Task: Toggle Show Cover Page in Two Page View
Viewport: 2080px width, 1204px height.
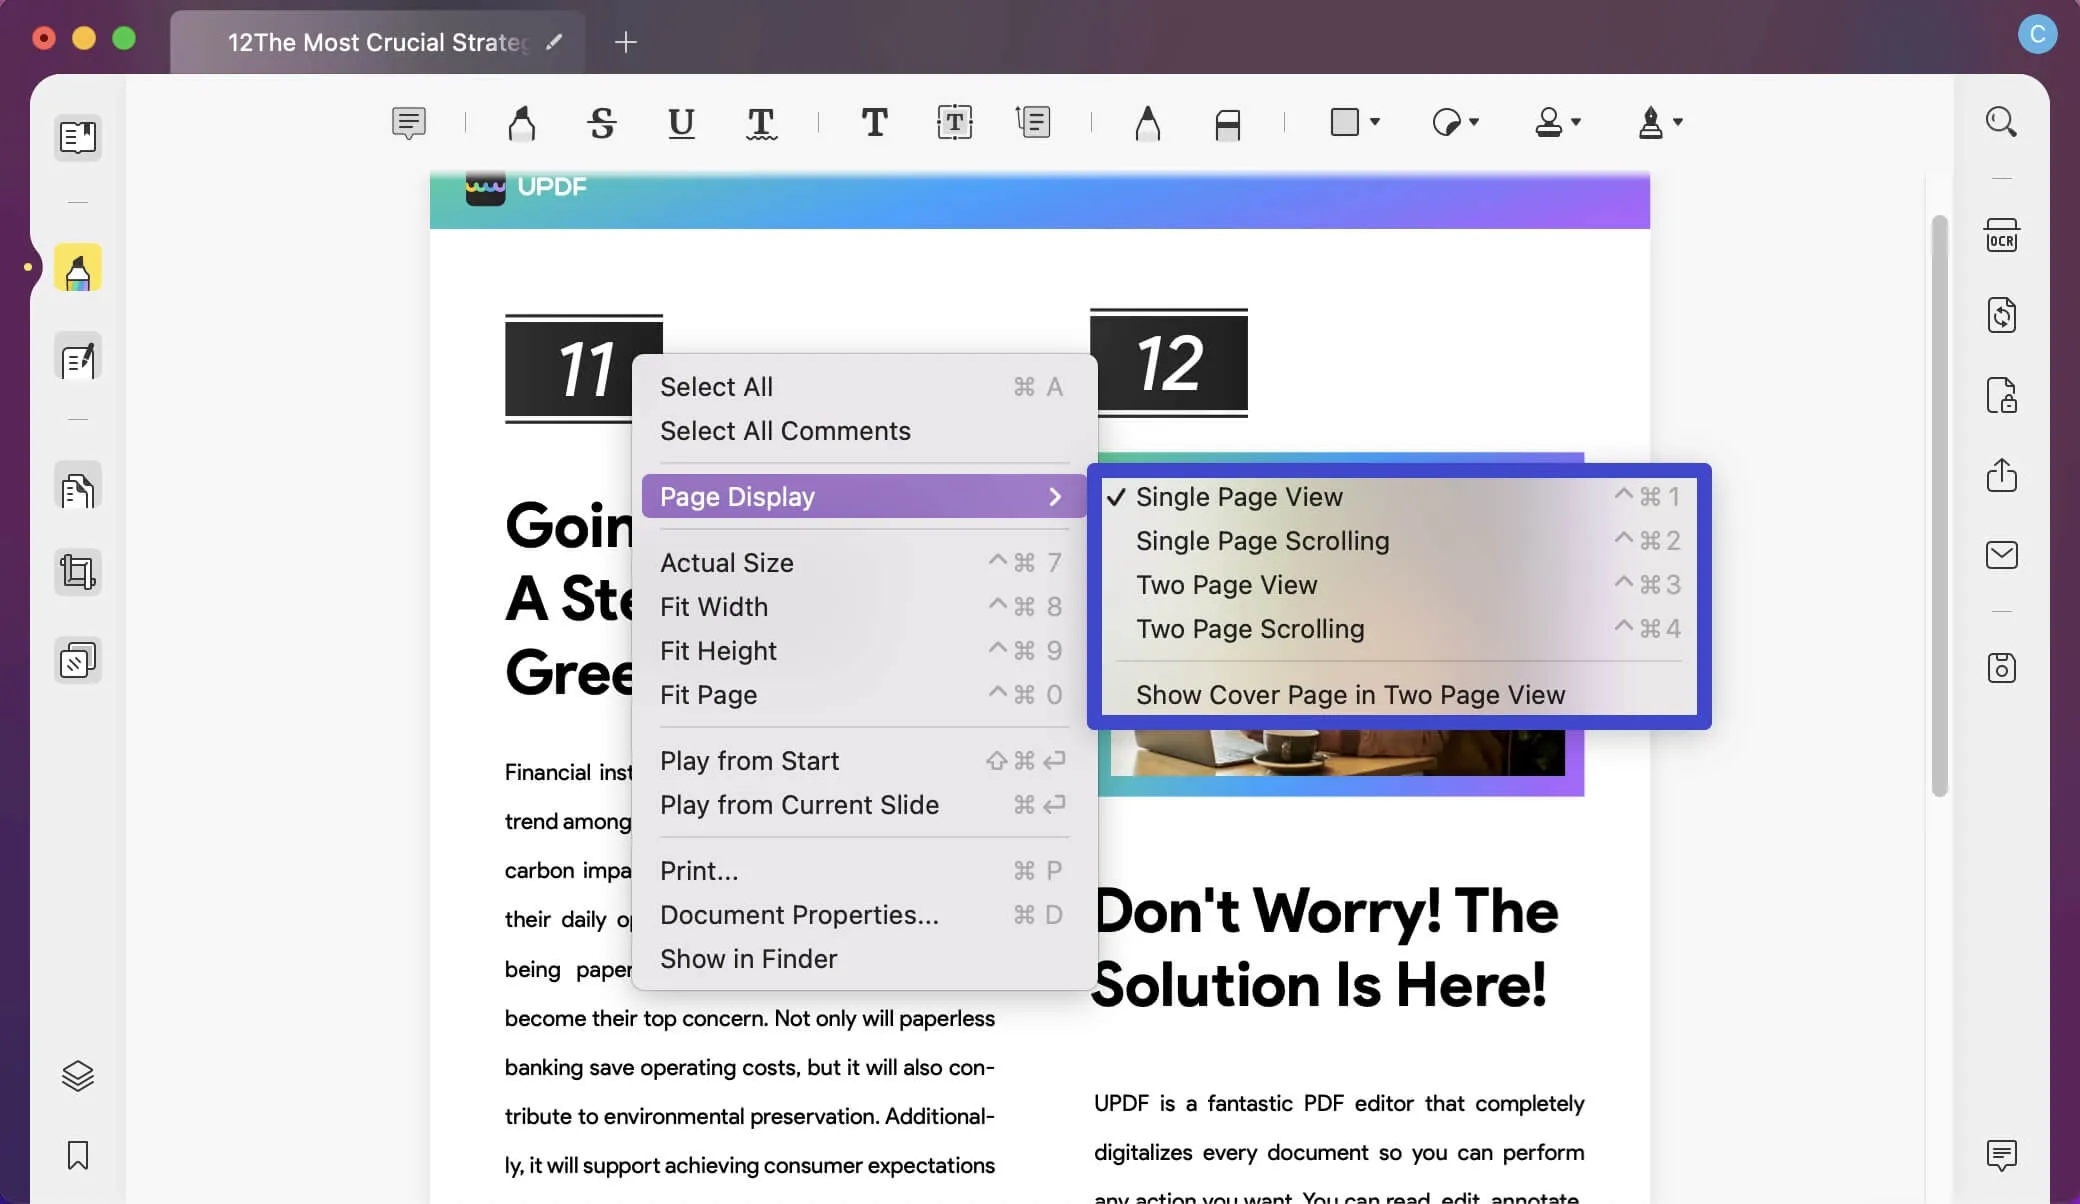Action: click(1349, 695)
